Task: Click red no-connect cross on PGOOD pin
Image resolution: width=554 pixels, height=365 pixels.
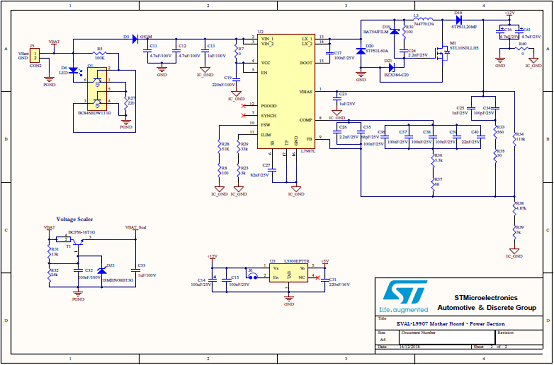Action: pos(243,106)
